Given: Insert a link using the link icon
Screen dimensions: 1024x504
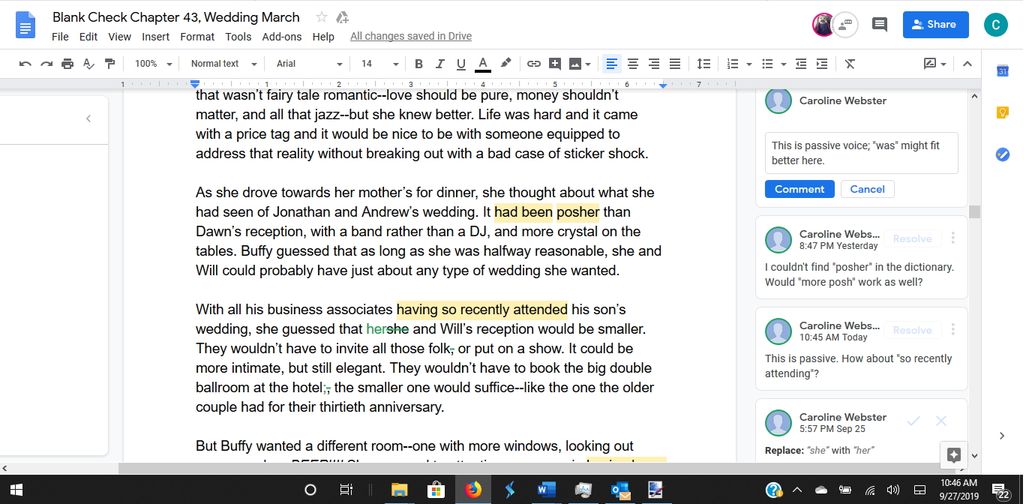Looking at the screenshot, I should 533,64.
